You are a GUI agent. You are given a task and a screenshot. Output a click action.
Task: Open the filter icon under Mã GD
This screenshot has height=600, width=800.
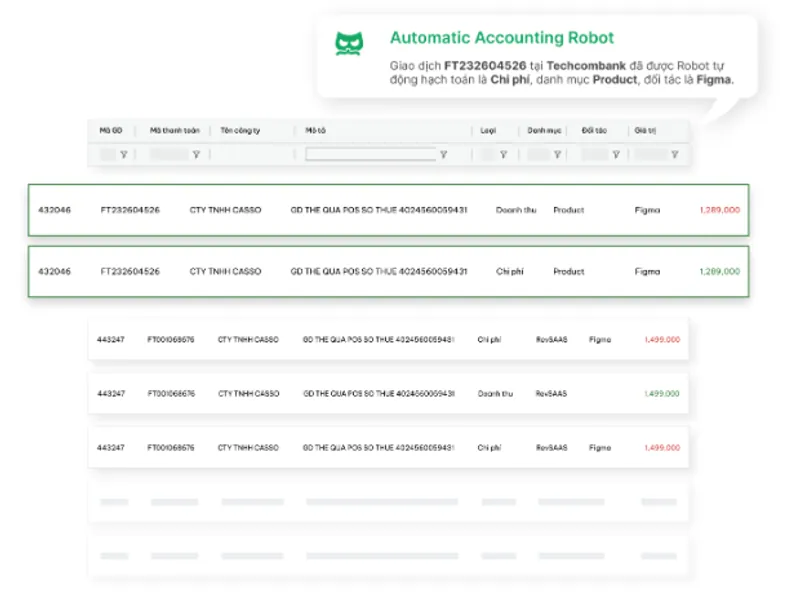point(123,154)
